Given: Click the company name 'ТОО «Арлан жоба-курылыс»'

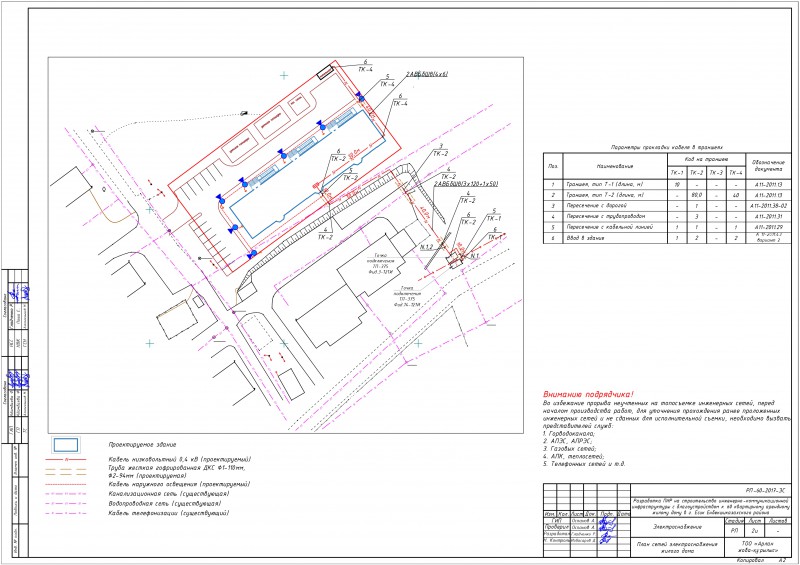Looking at the screenshot, I should 759,548.
